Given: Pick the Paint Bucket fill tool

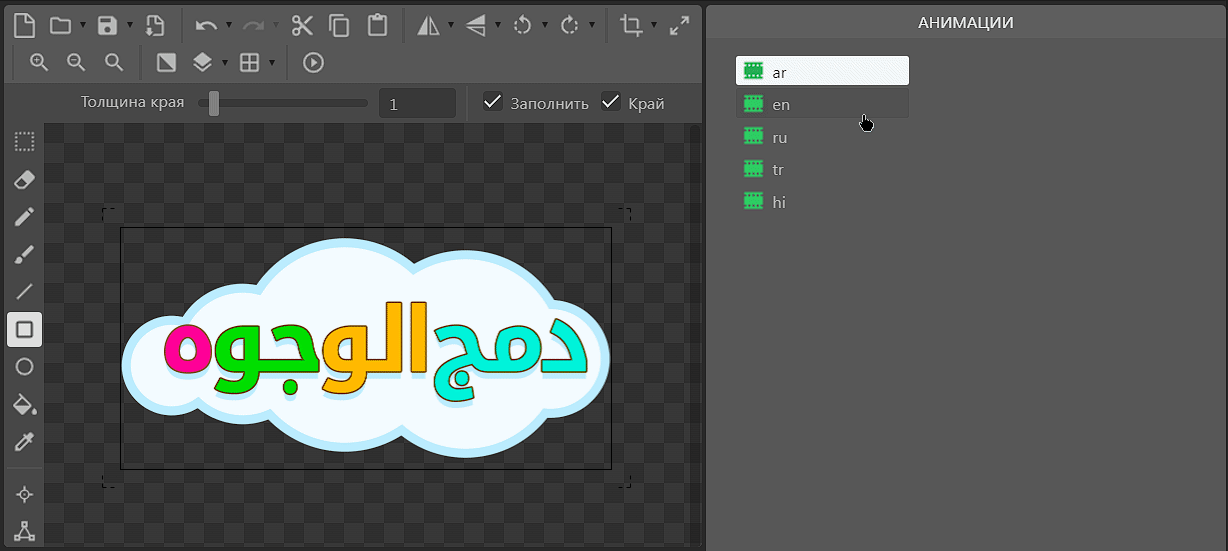Looking at the screenshot, I should [25, 404].
